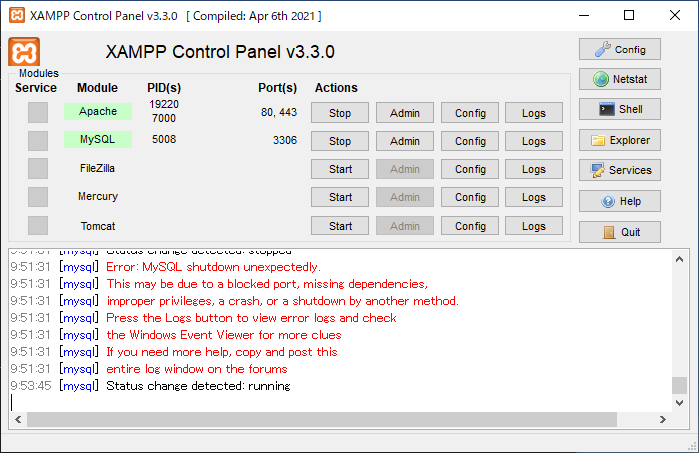The image size is (699, 453).
Task: Open MySQL Config menu
Action: click(x=470, y=141)
